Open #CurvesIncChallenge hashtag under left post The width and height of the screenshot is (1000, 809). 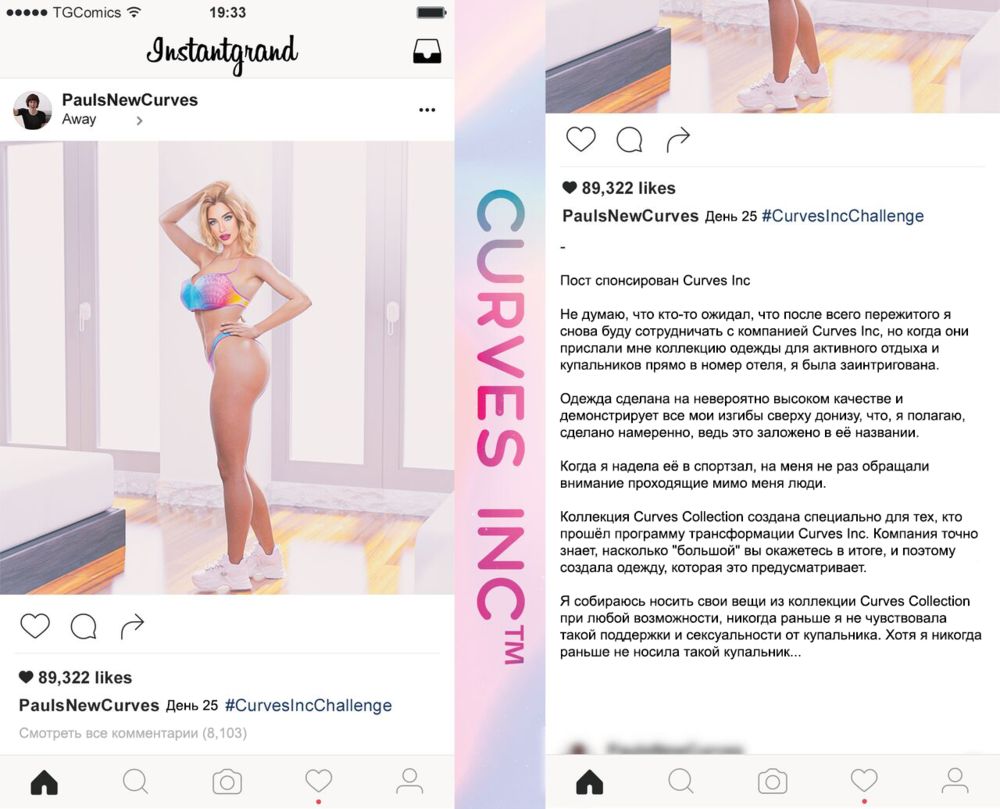309,705
